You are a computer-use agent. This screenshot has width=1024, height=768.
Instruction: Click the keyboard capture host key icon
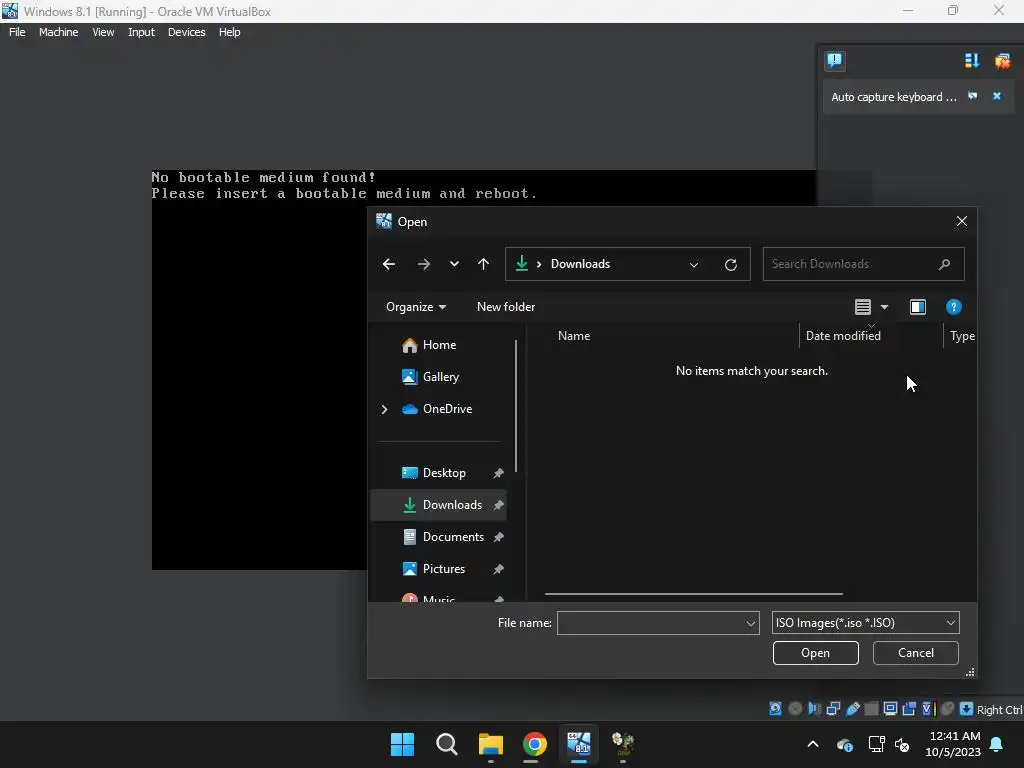[967, 709]
